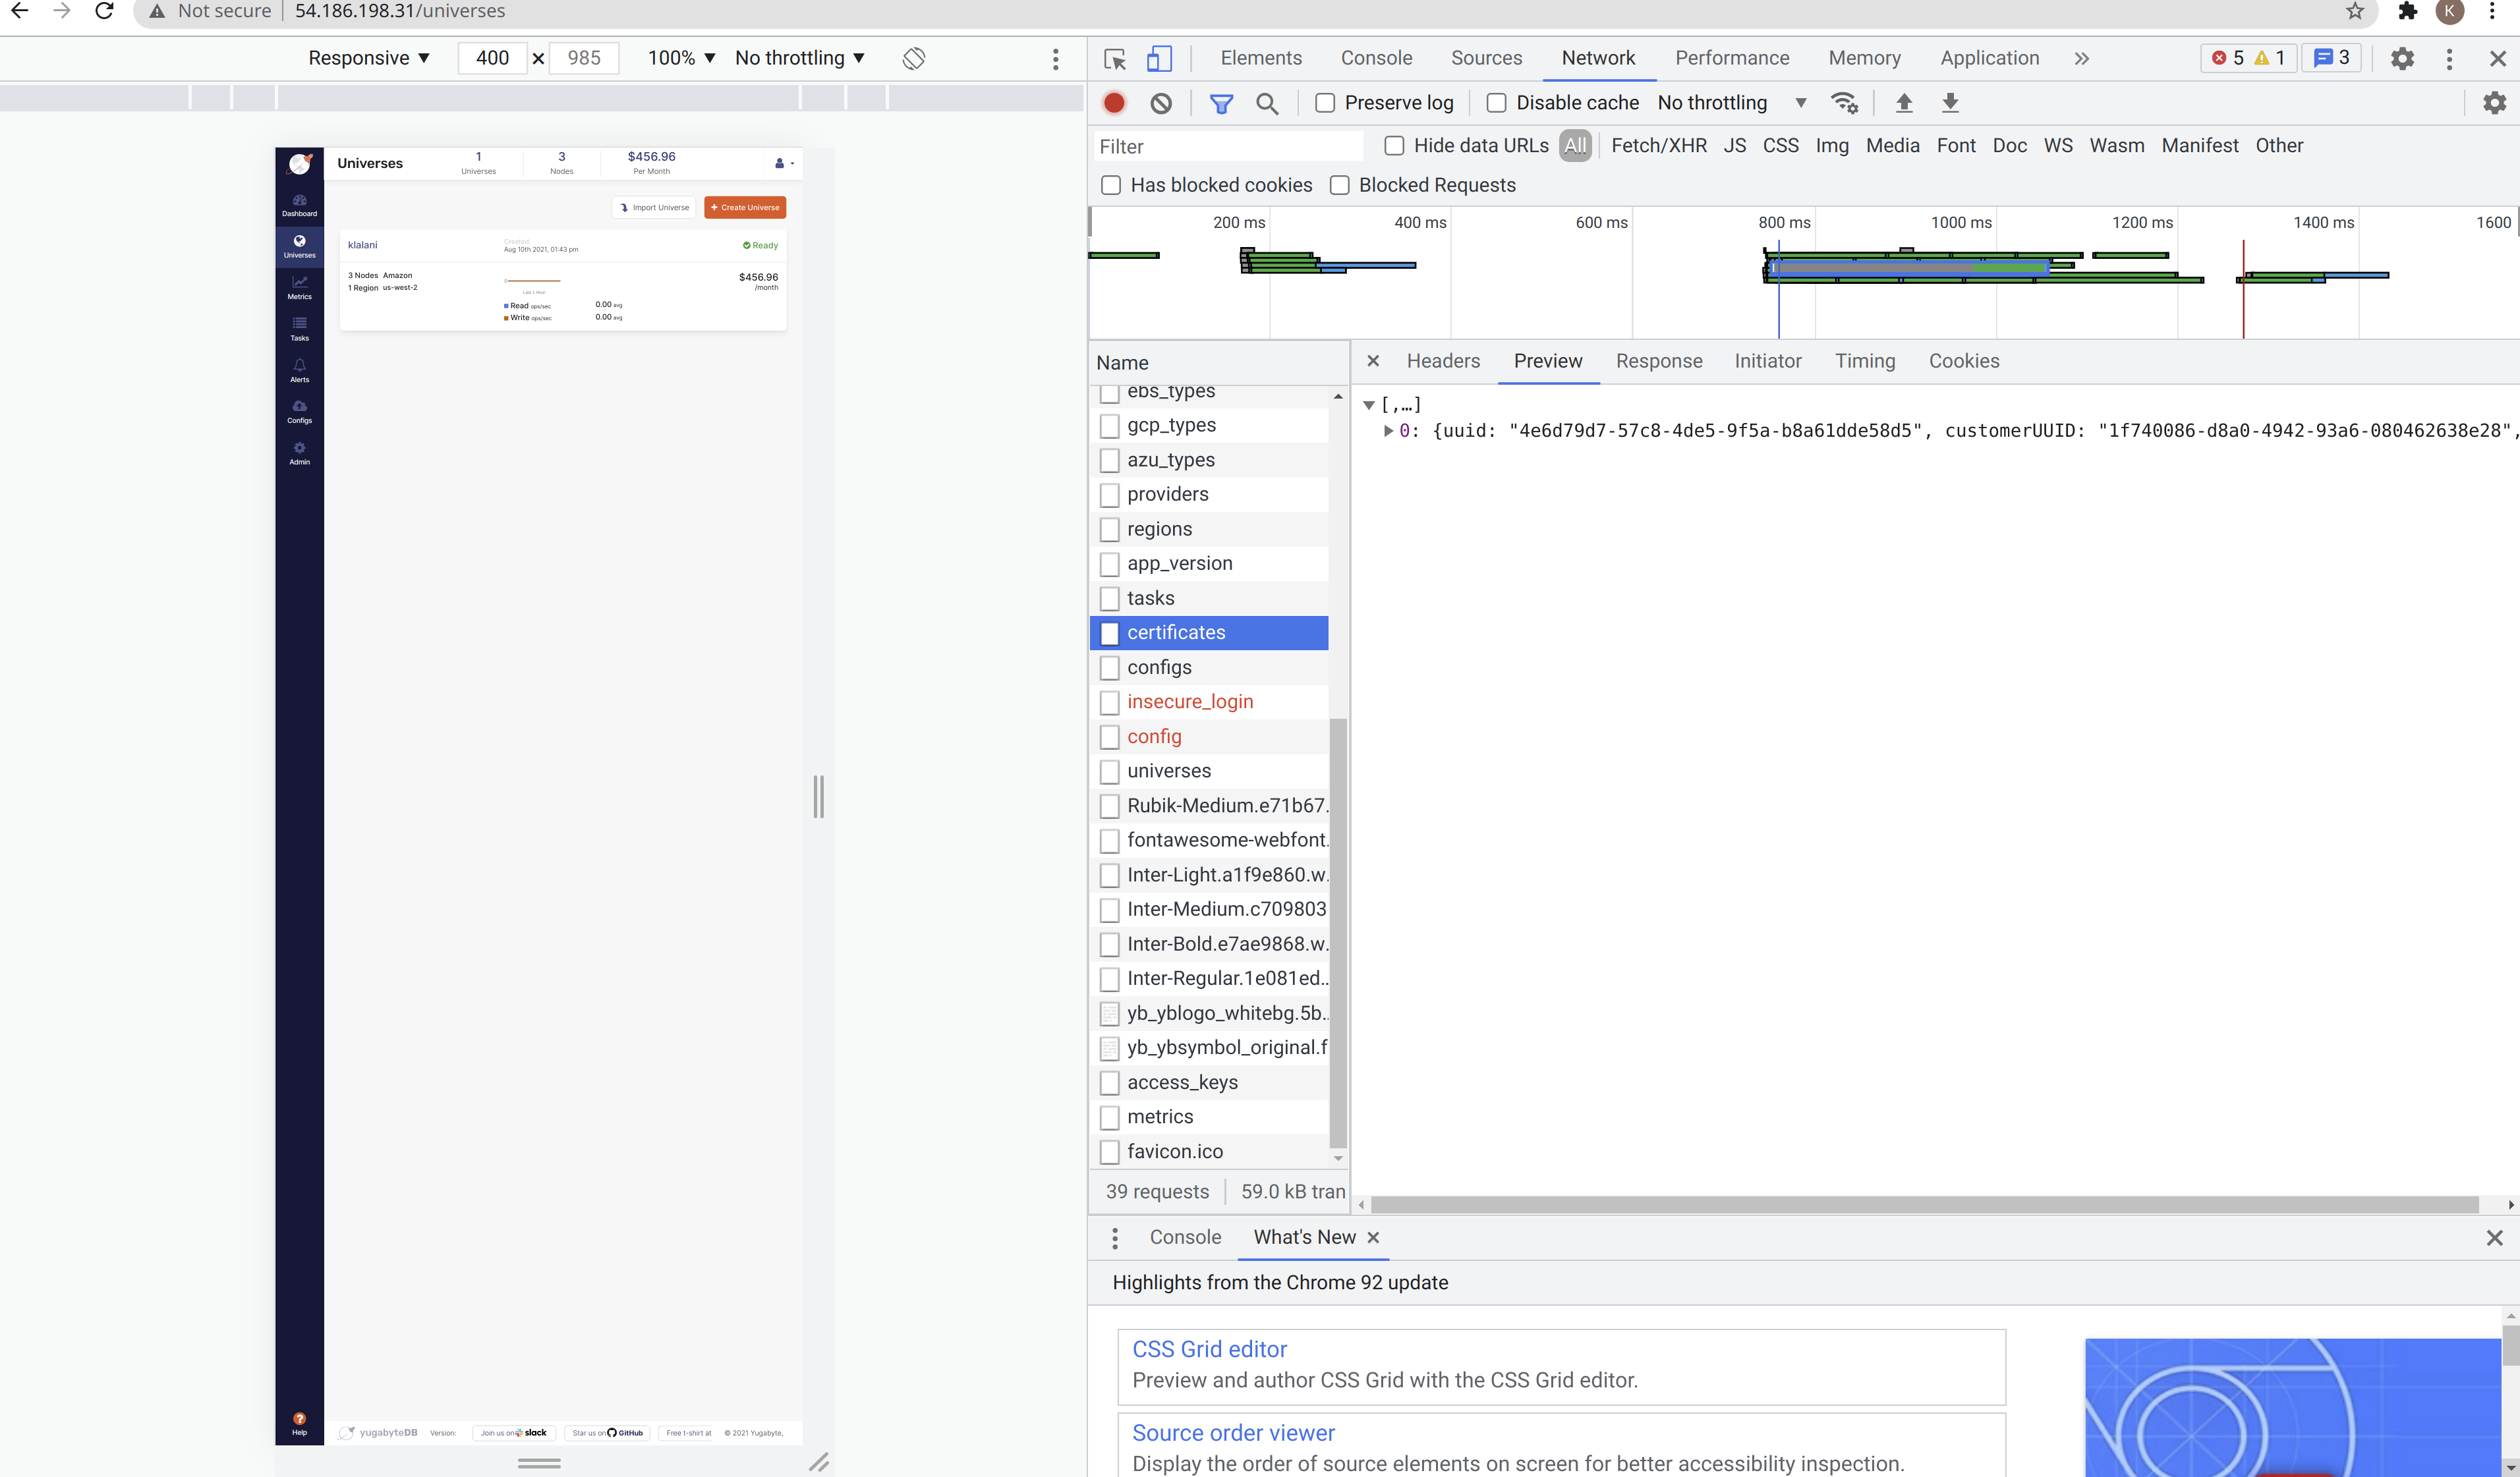Toggle the network filter funnel icon
The height and width of the screenshot is (1477, 2520).
(1221, 103)
